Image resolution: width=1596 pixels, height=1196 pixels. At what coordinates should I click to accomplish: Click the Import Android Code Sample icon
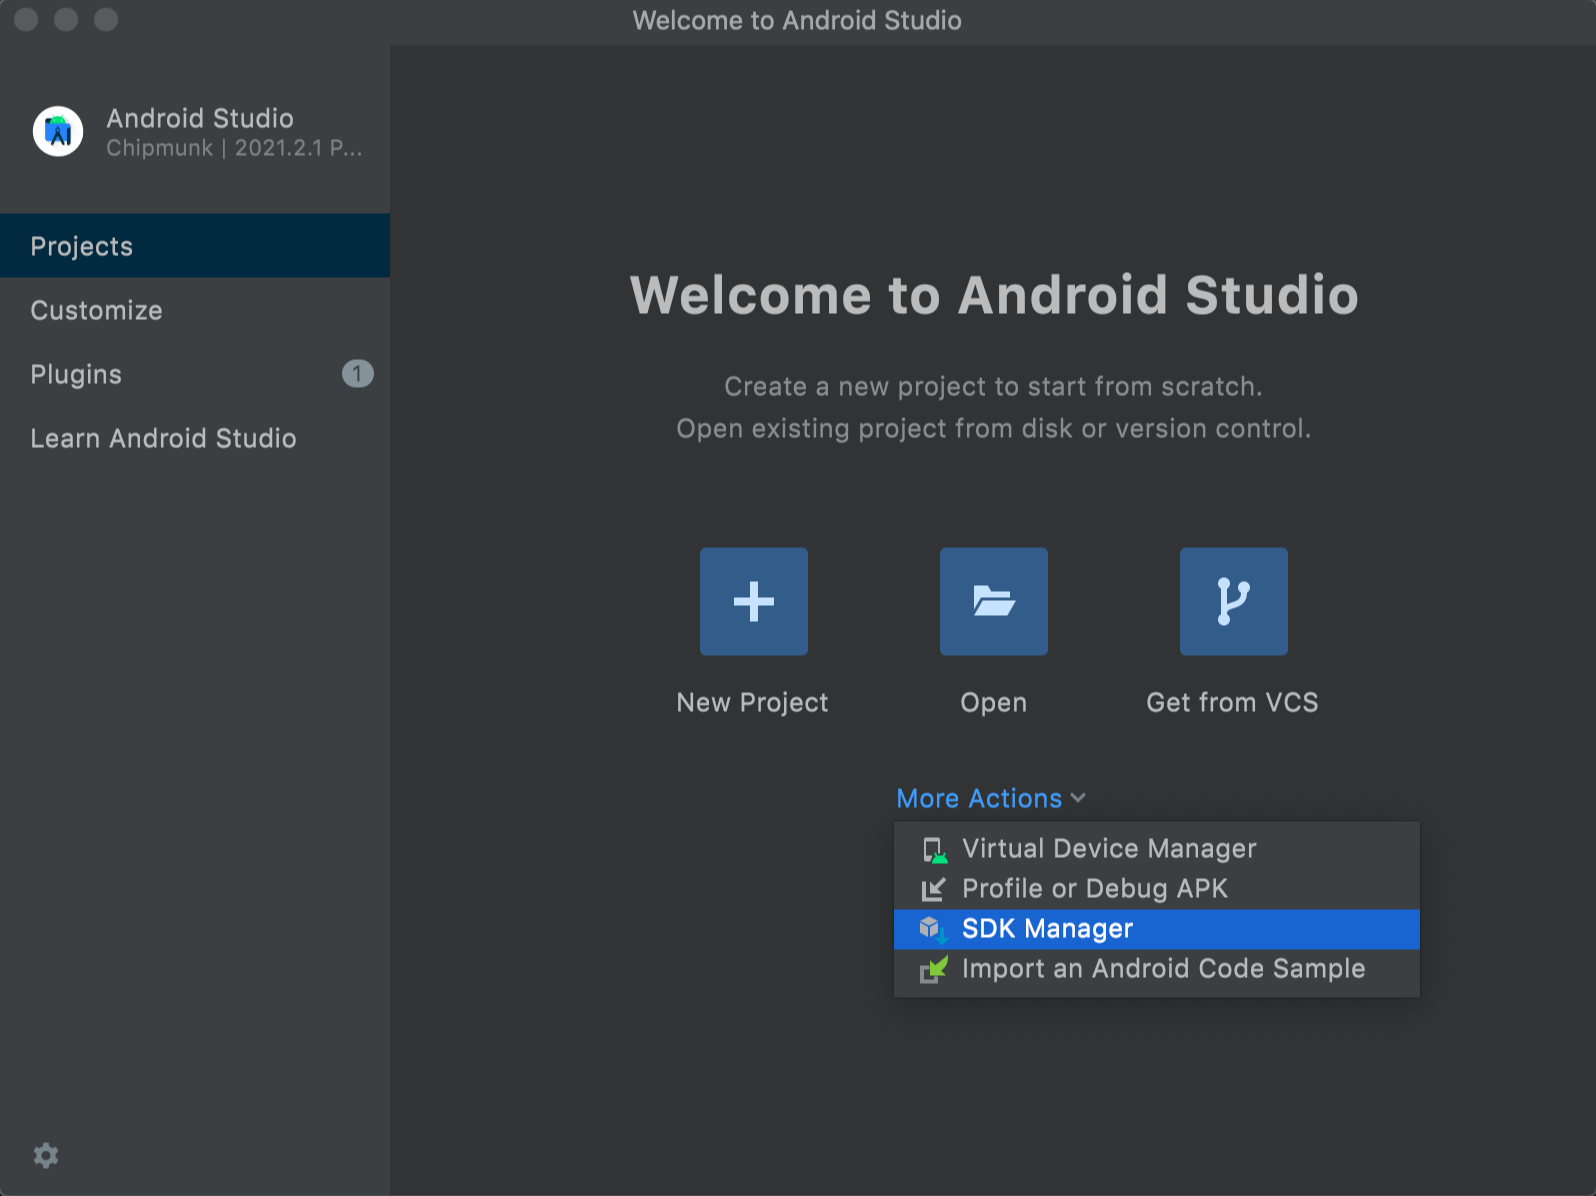tap(933, 969)
